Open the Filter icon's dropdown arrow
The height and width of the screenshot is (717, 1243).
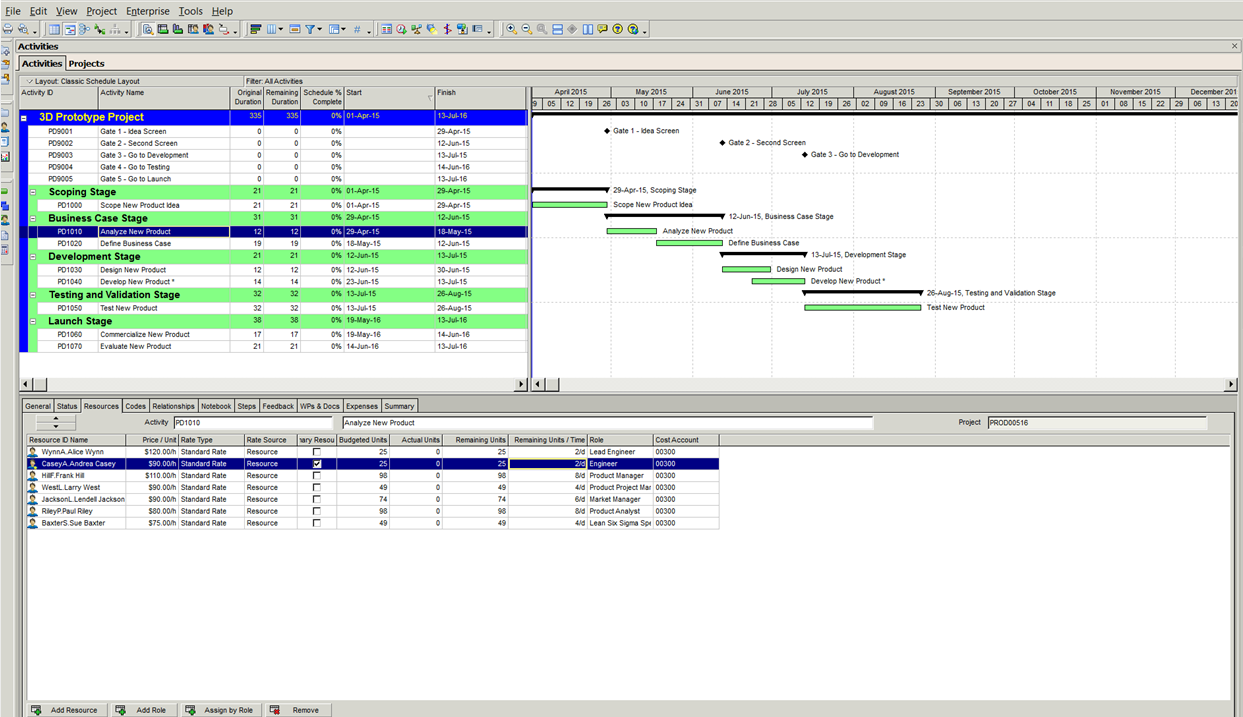[x=321, y=30]
